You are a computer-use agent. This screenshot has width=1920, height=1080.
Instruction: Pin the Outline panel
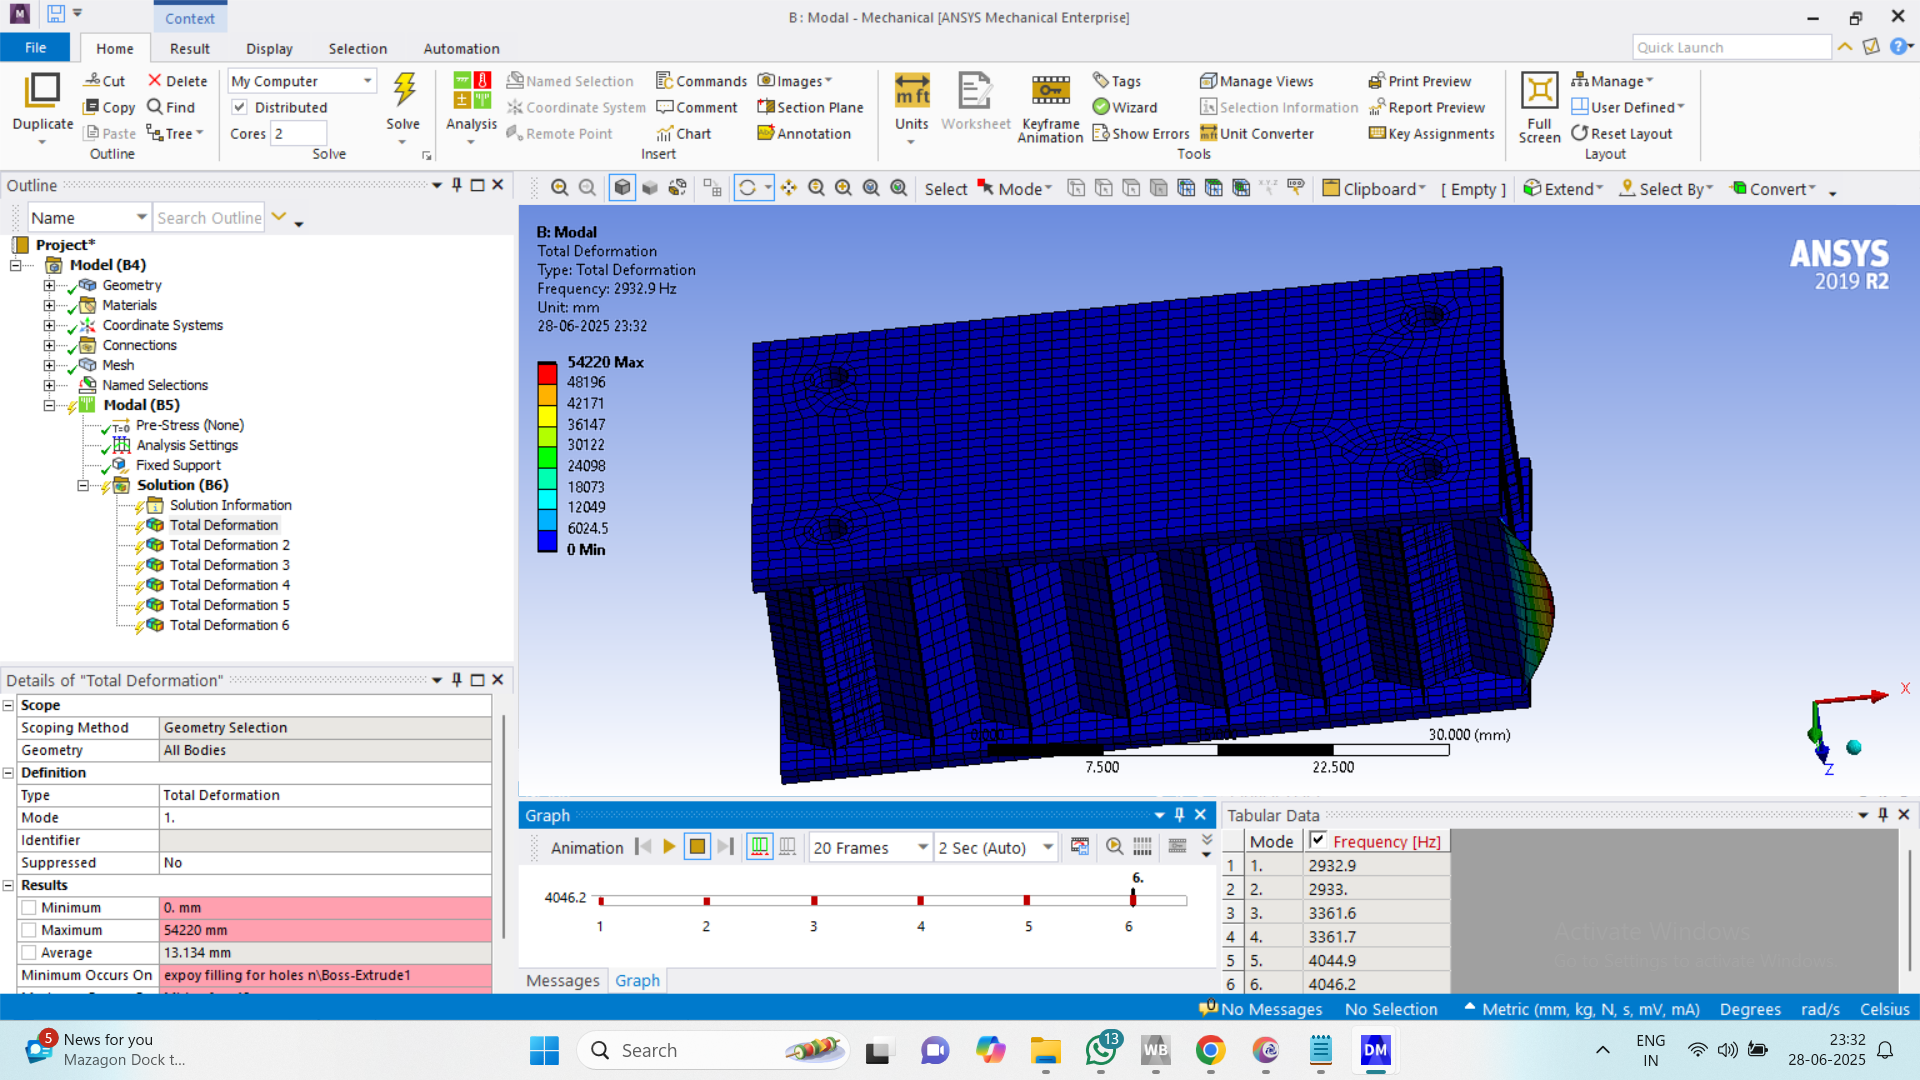coord(457,185)
